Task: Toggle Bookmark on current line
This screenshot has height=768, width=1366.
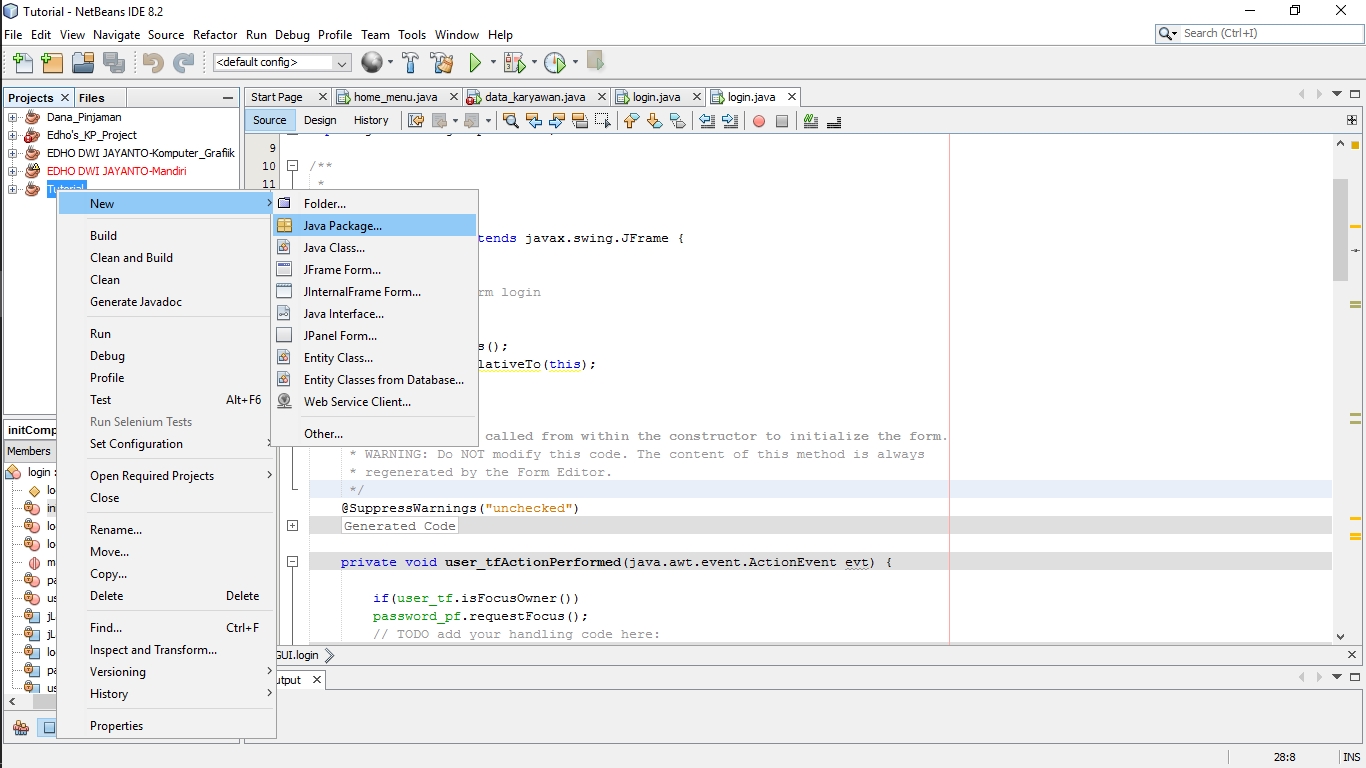Action: coord(678,121)
